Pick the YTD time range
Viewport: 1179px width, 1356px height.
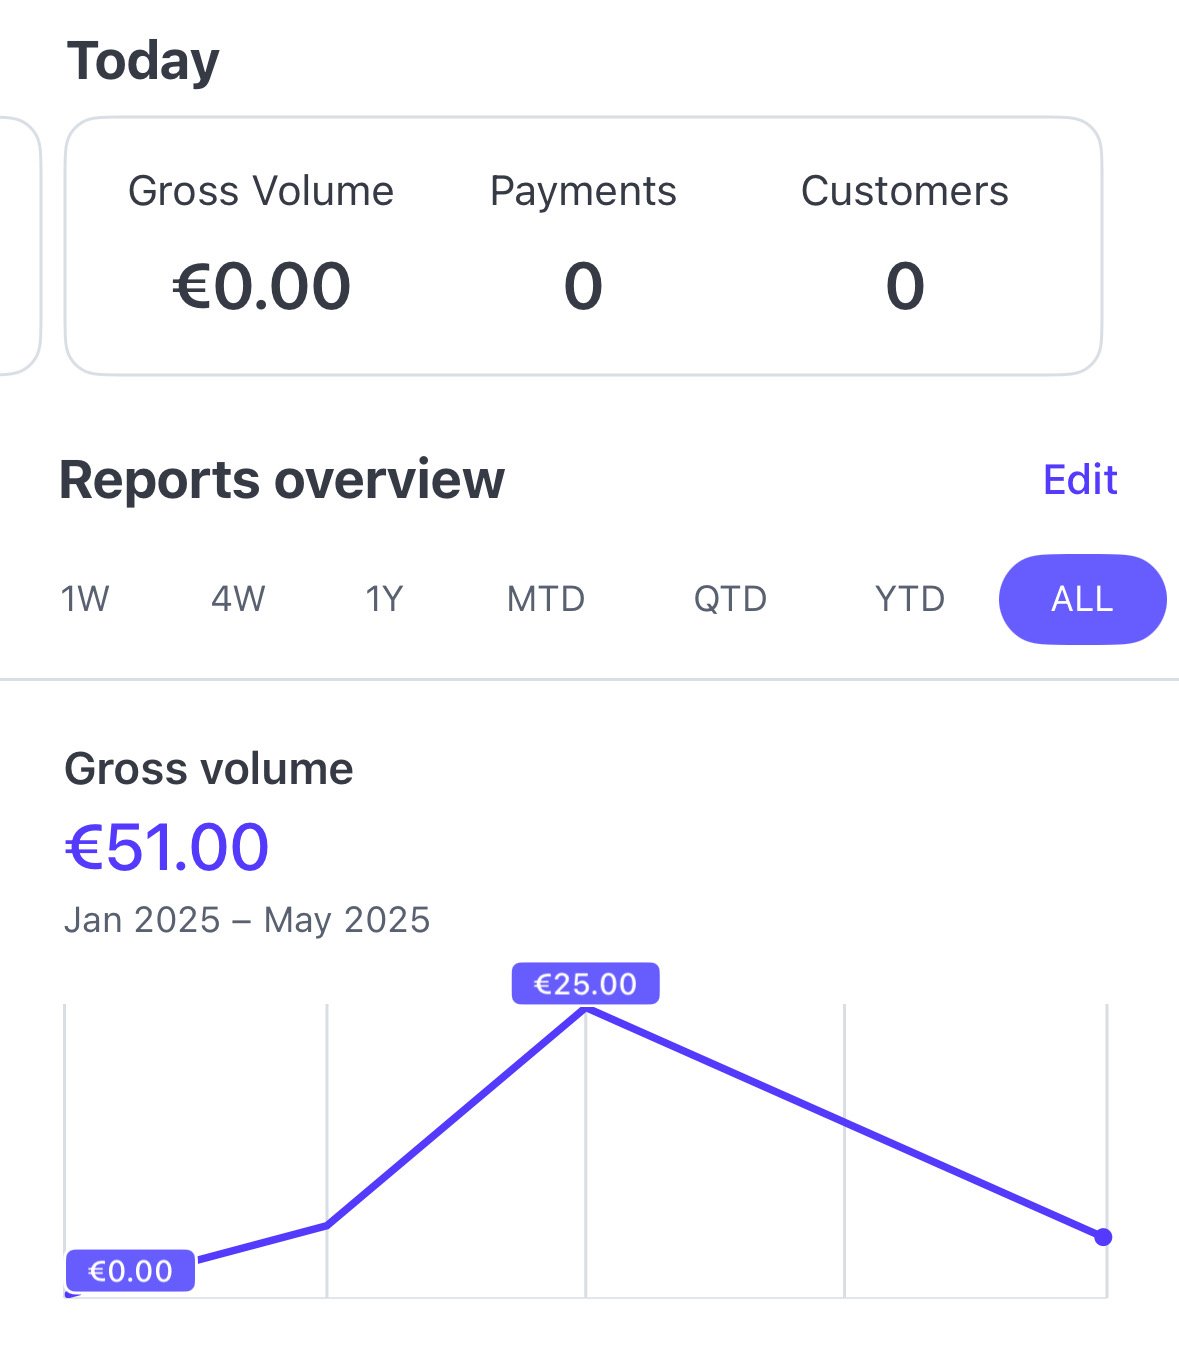[x=909, y=599]
